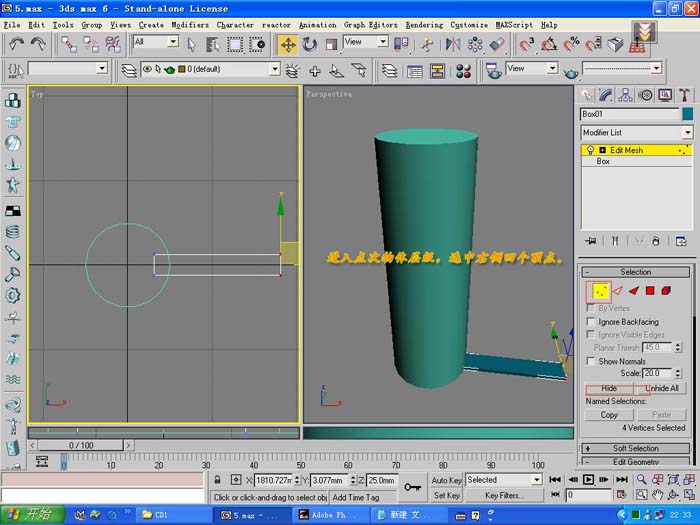Toggle the Show Normals checkbox
The image size is (700, 525).
[x=591, y=361]
